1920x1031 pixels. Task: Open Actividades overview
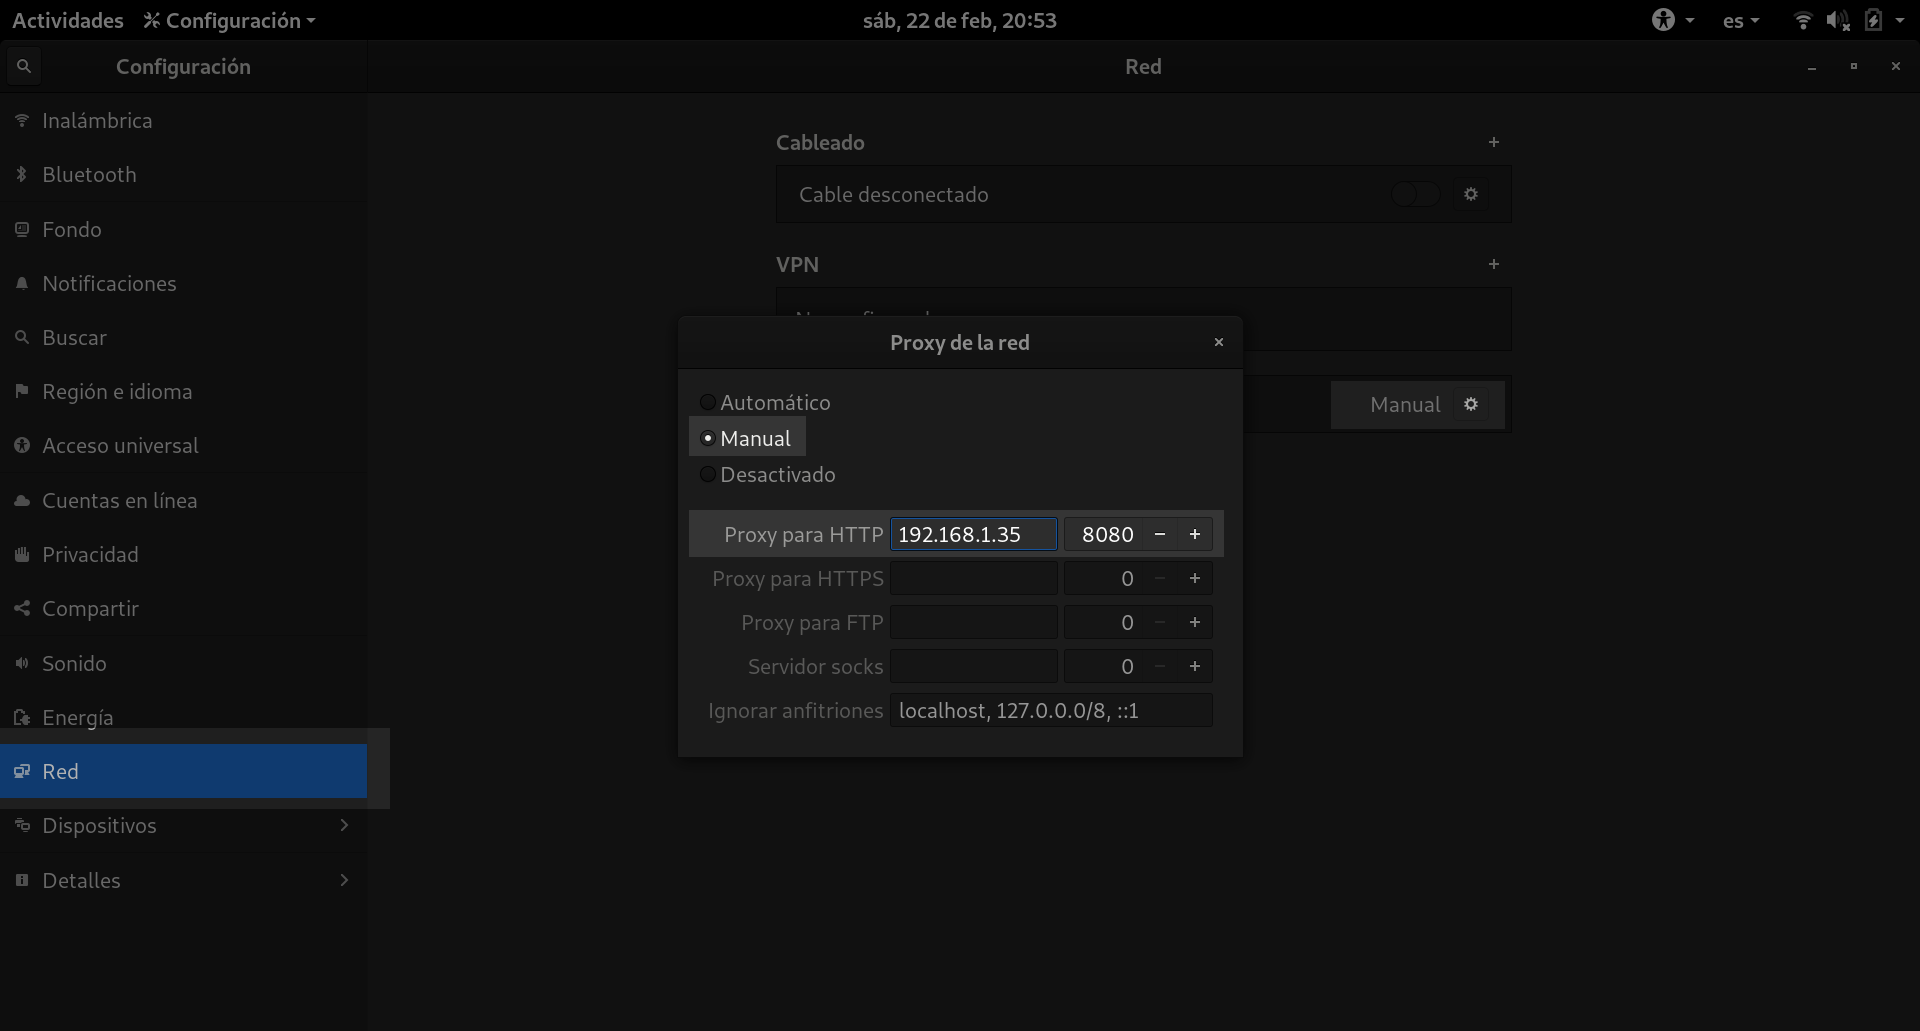click(68, 20)
